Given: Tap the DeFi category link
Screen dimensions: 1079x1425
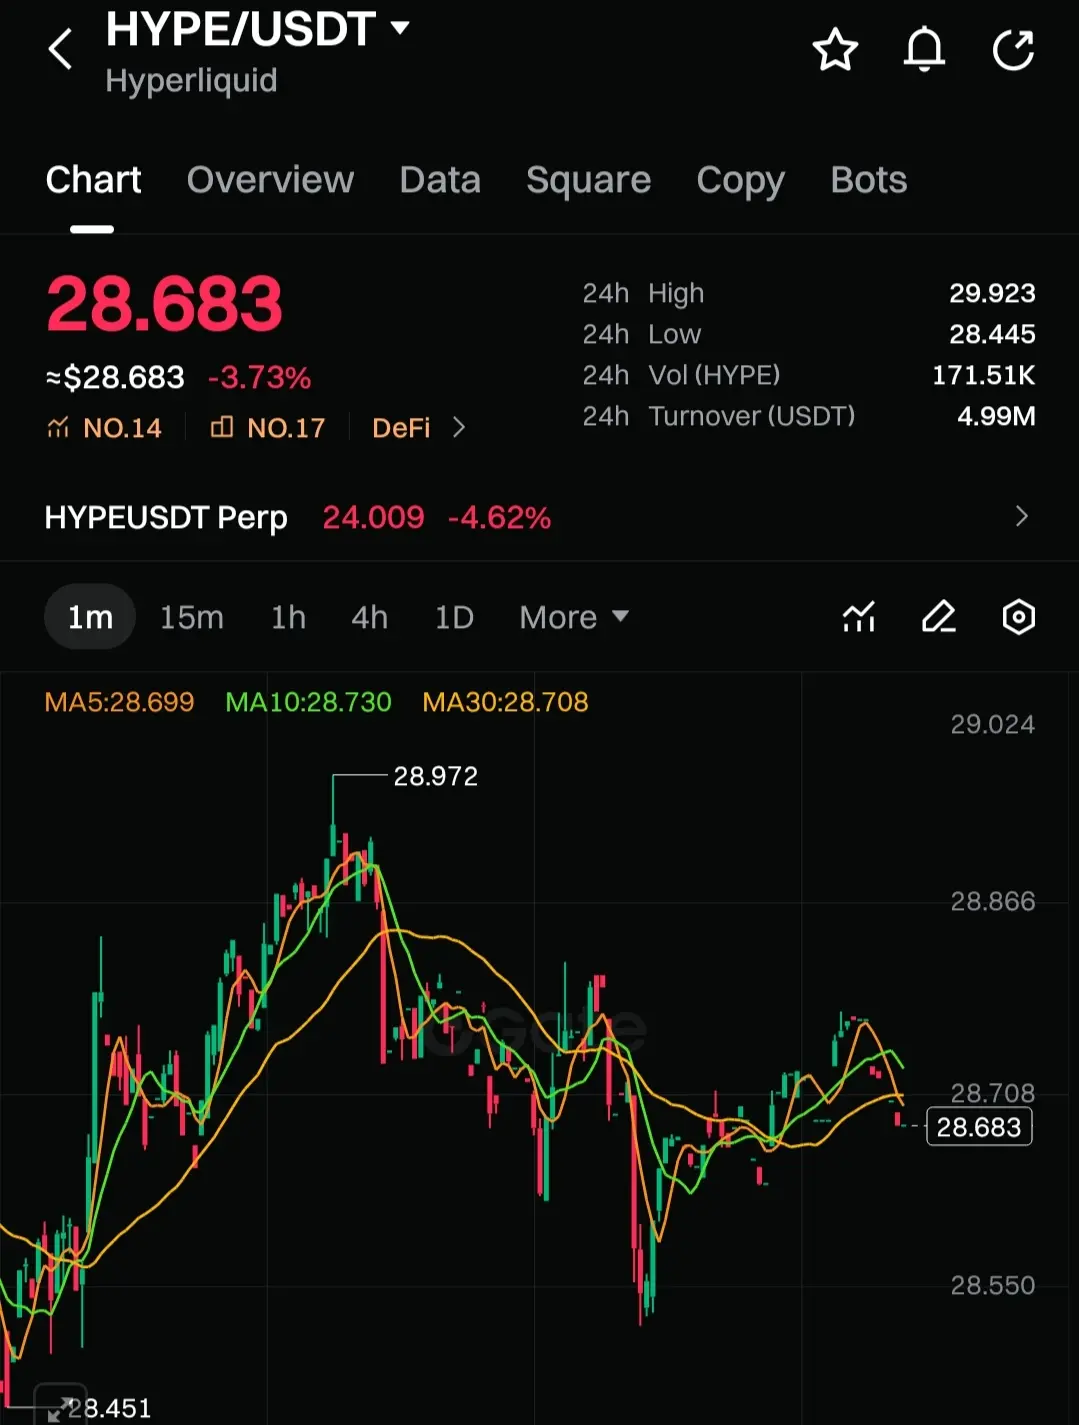Looking at the screenshot, I should [401, 428].
